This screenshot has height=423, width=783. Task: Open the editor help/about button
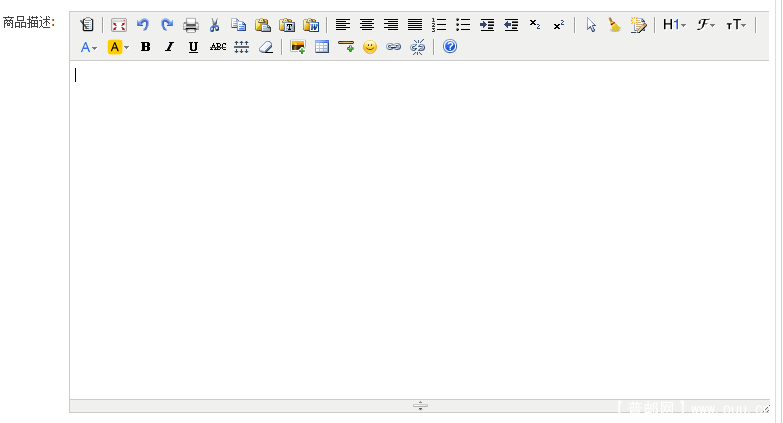click(450, 47)
